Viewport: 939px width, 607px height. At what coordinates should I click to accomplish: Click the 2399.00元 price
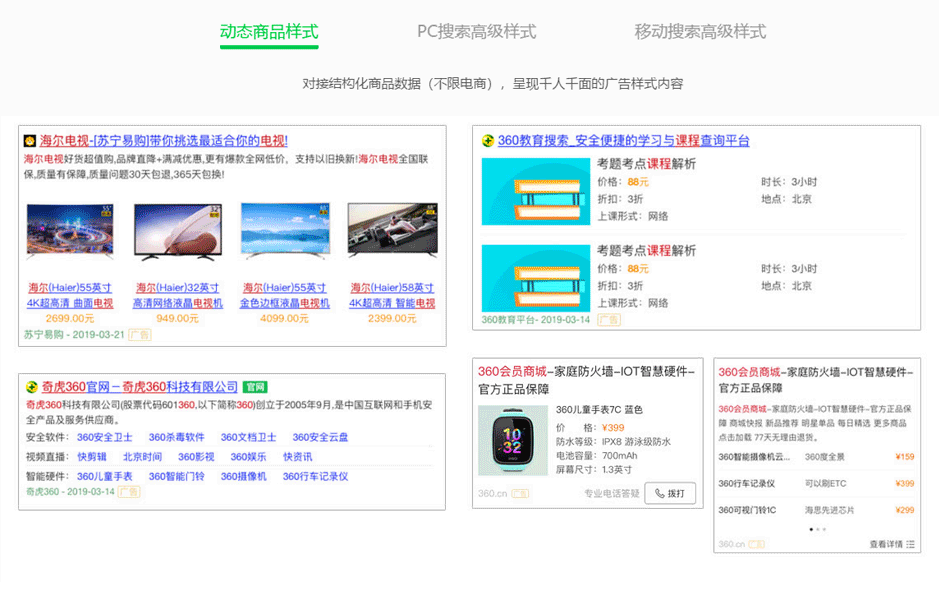[x=392, y=319]
